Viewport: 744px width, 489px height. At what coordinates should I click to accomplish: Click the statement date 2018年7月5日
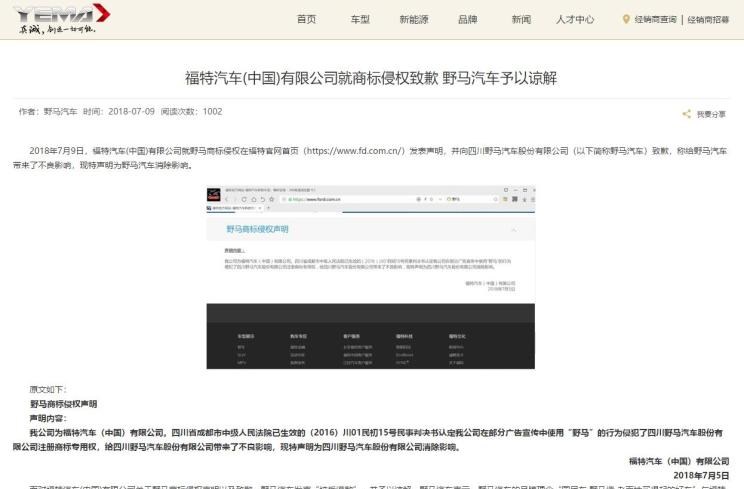pyautogui.click(x=701, y=475)
